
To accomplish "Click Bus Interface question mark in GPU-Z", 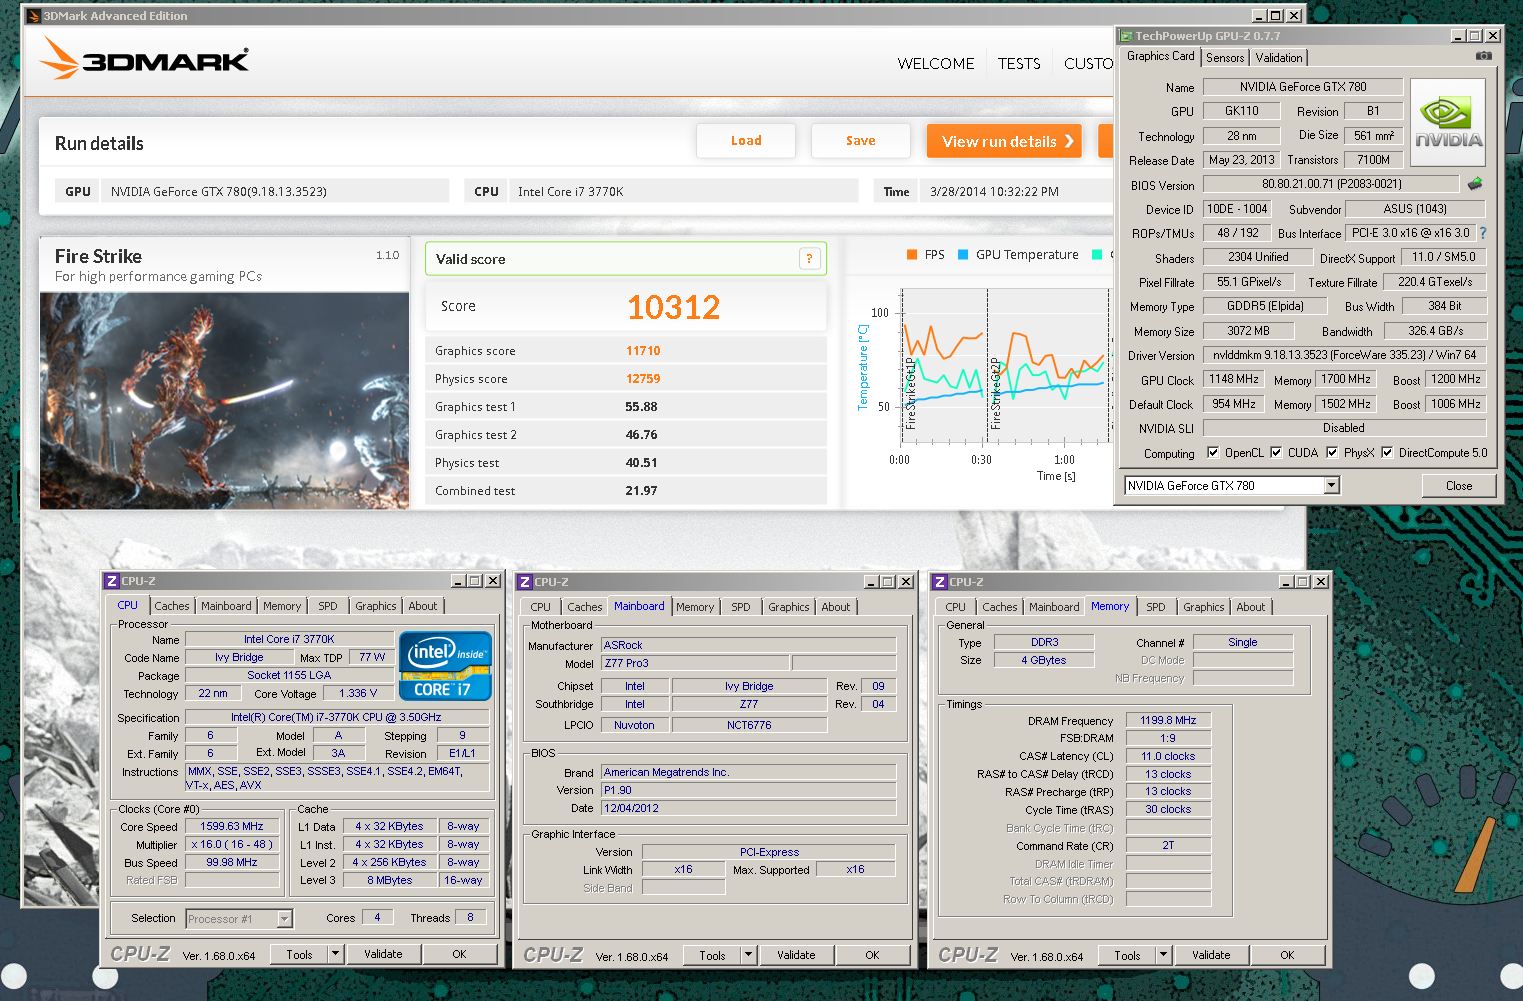I will point(1482,233).
